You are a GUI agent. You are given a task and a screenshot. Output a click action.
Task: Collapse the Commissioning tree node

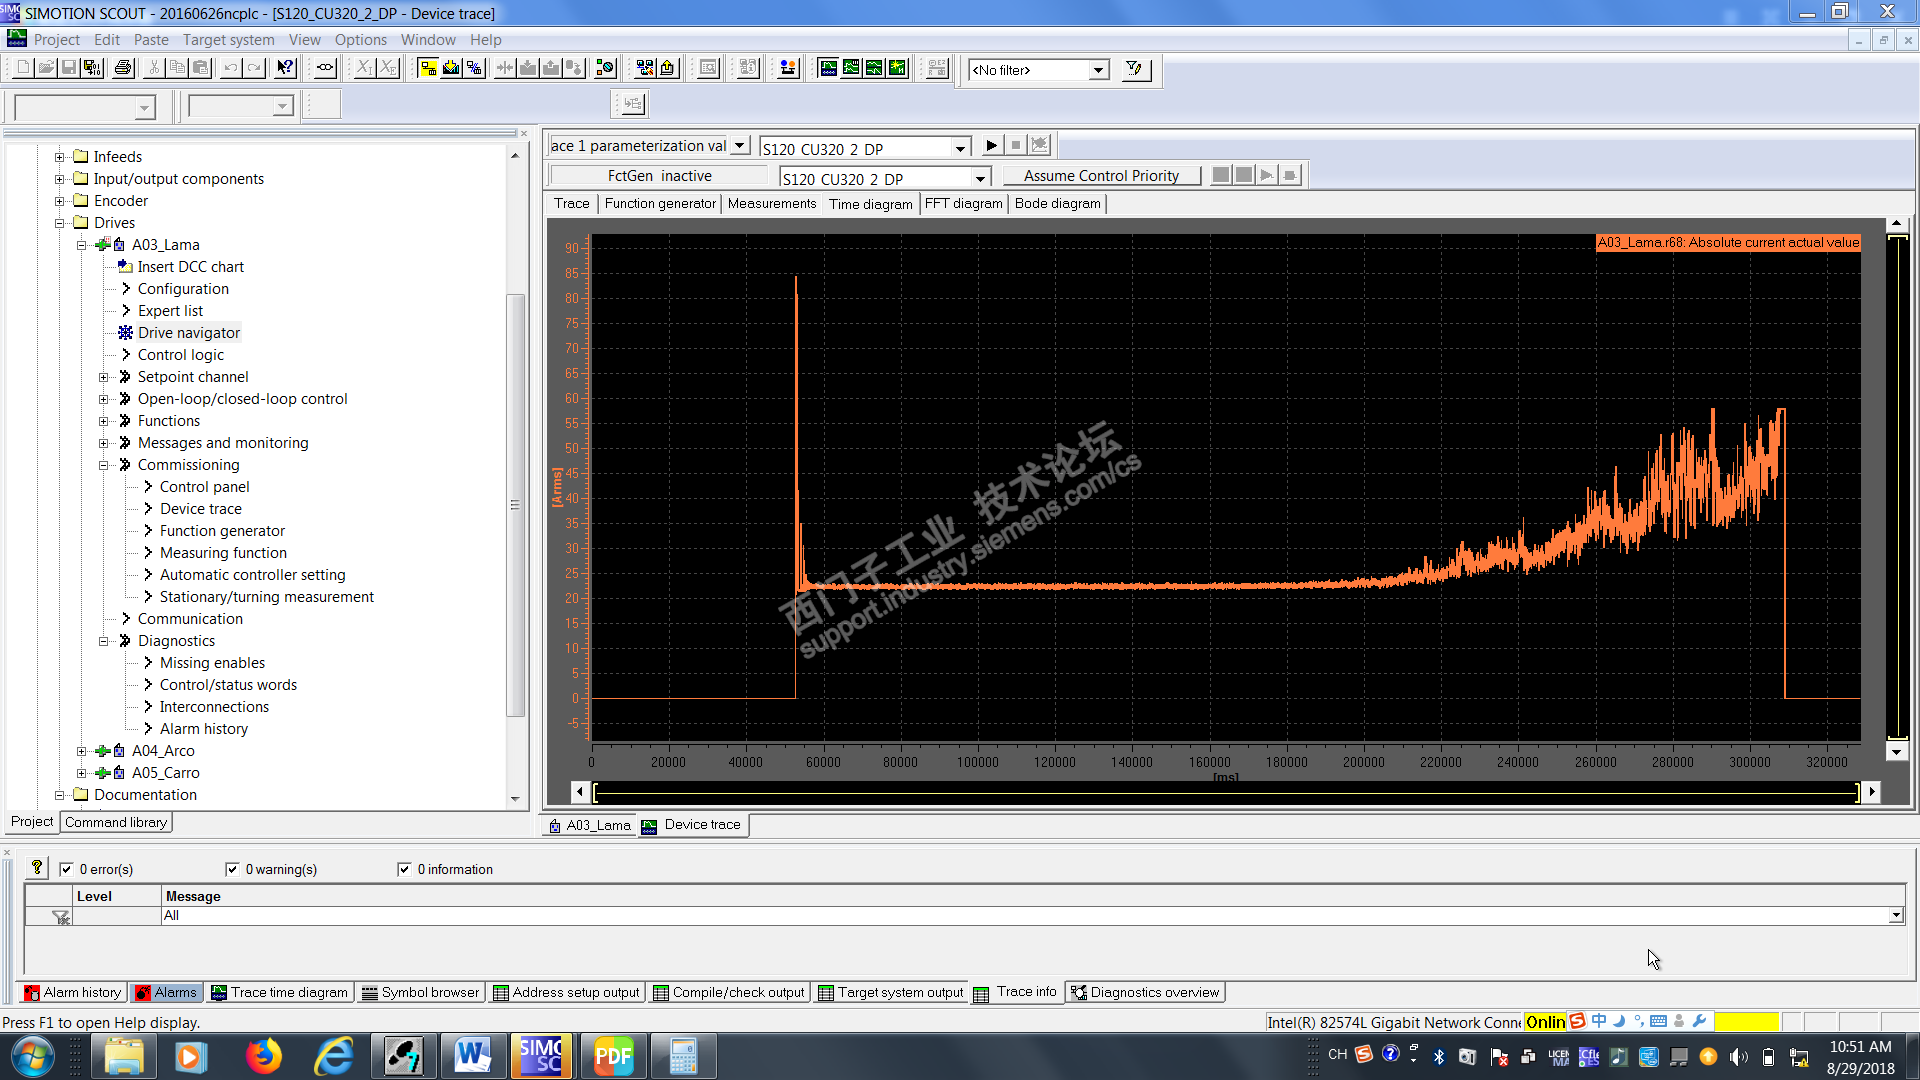pos(103,465)
